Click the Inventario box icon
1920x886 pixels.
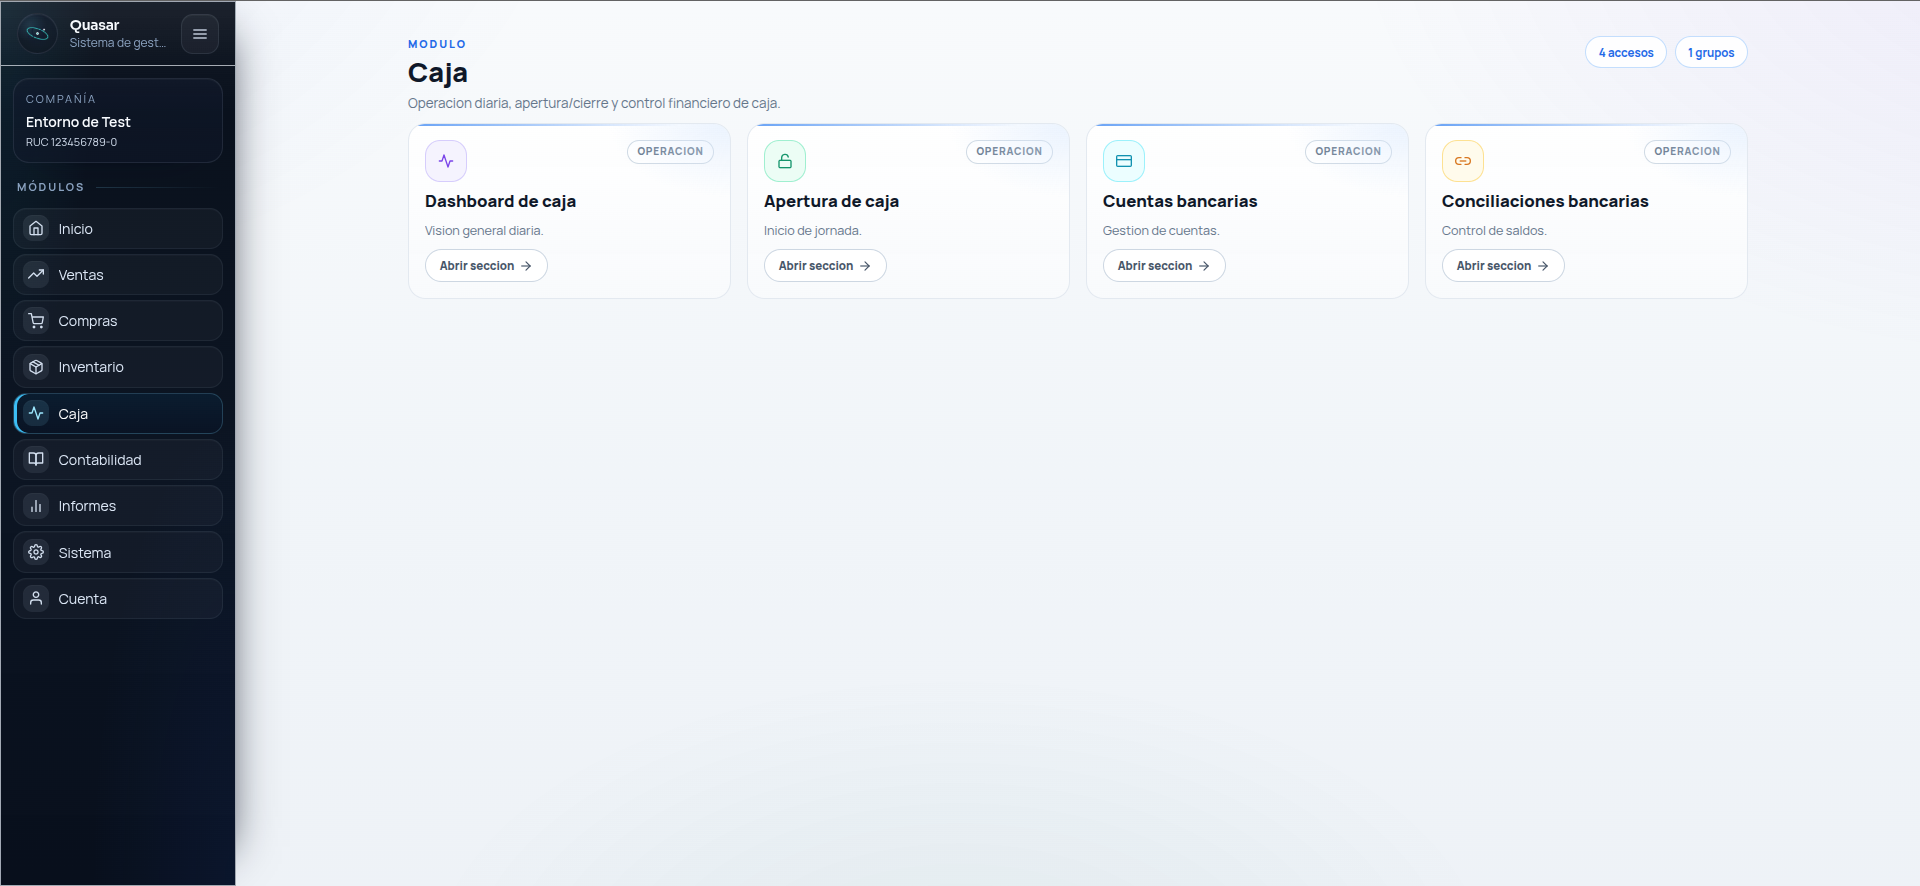[x=36, y=367]
